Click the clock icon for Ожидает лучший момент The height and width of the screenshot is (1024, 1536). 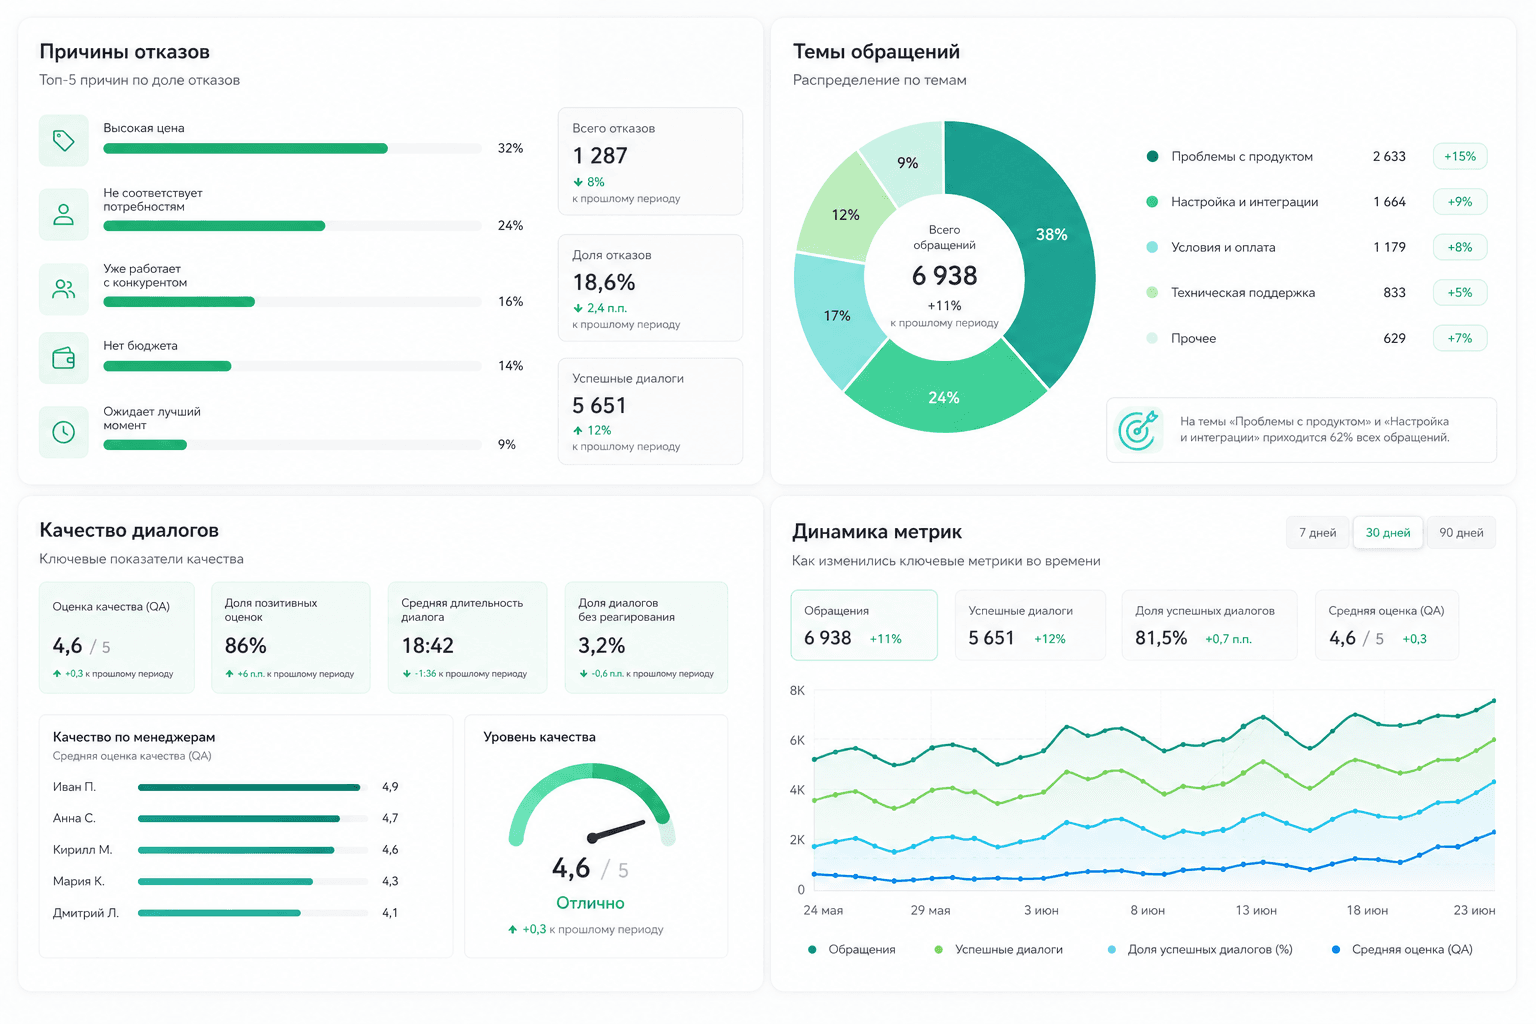click(64, 432)
